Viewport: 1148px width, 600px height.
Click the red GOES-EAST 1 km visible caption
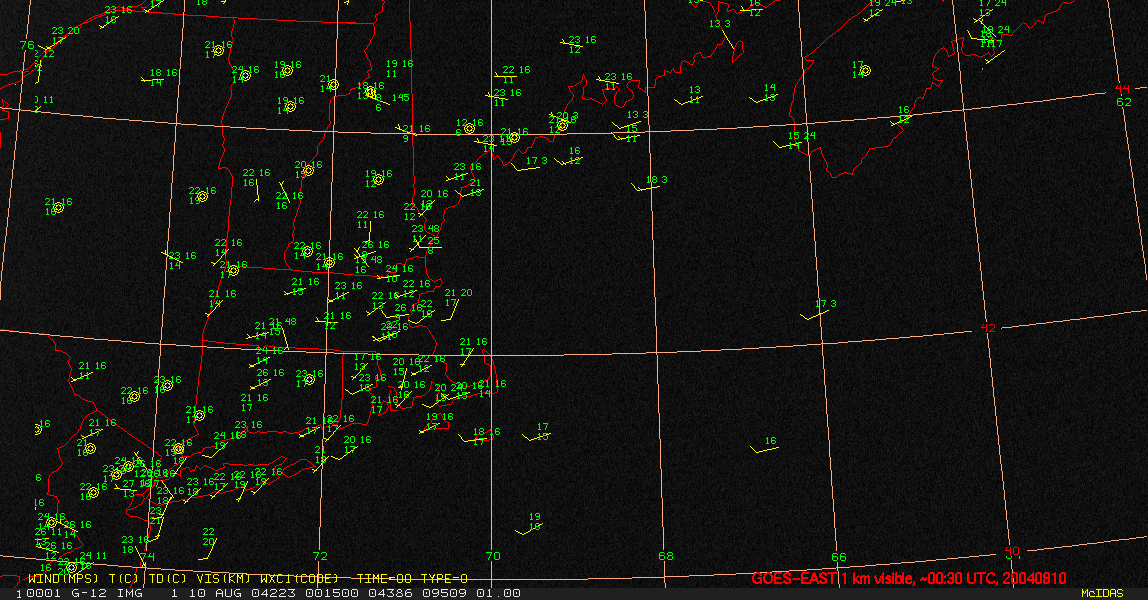(x=909, y=579)
